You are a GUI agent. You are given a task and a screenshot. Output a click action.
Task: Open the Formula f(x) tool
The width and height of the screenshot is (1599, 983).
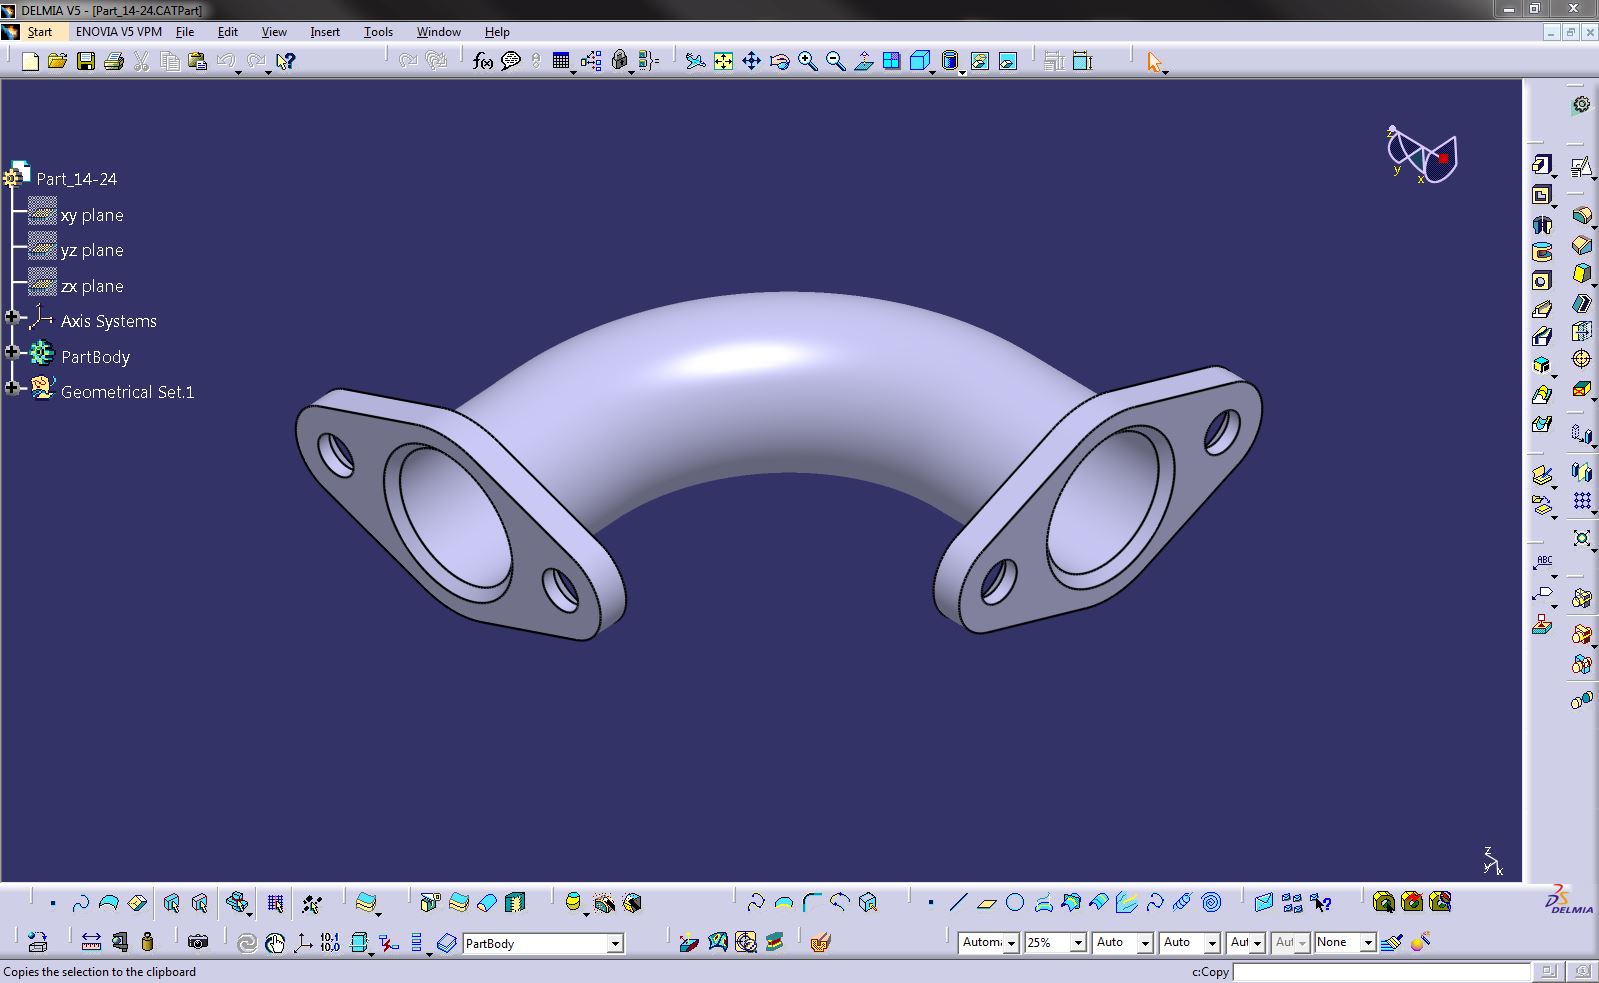(x=483, y=62)
